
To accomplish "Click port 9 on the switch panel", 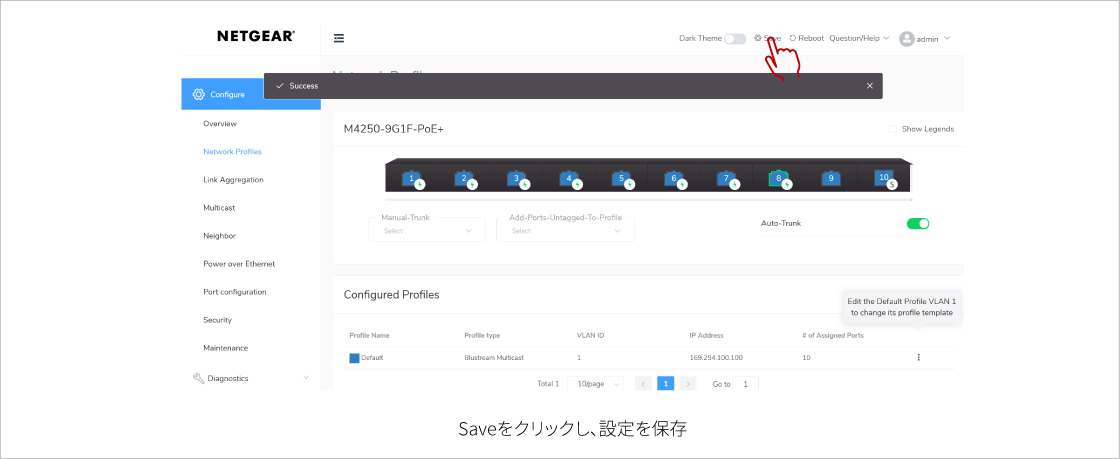I will click(829, 178).
